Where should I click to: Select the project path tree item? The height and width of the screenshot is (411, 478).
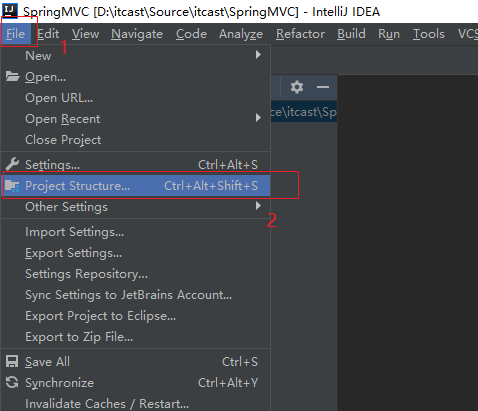point(304,112)
